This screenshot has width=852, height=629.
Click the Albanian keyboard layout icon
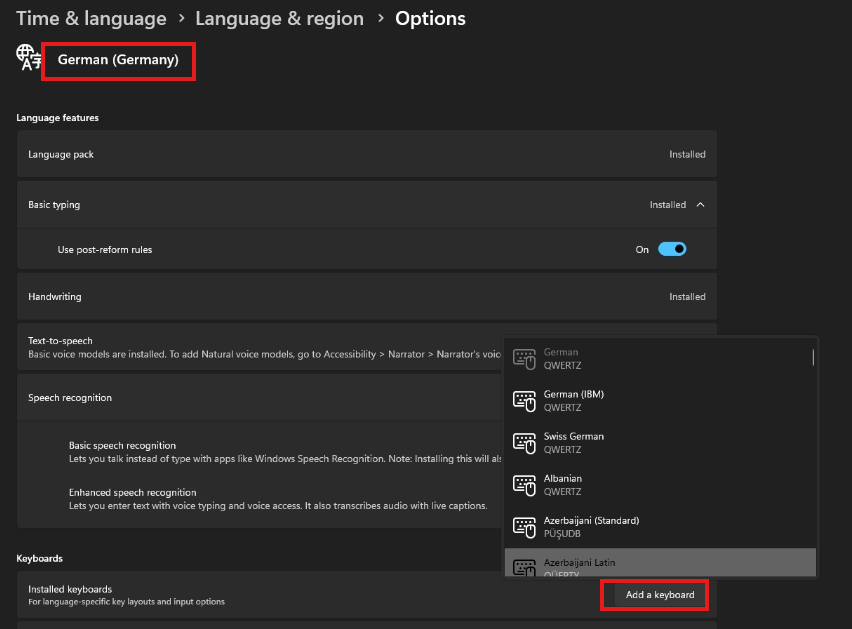pyautogui.click(x=524, y=484)
